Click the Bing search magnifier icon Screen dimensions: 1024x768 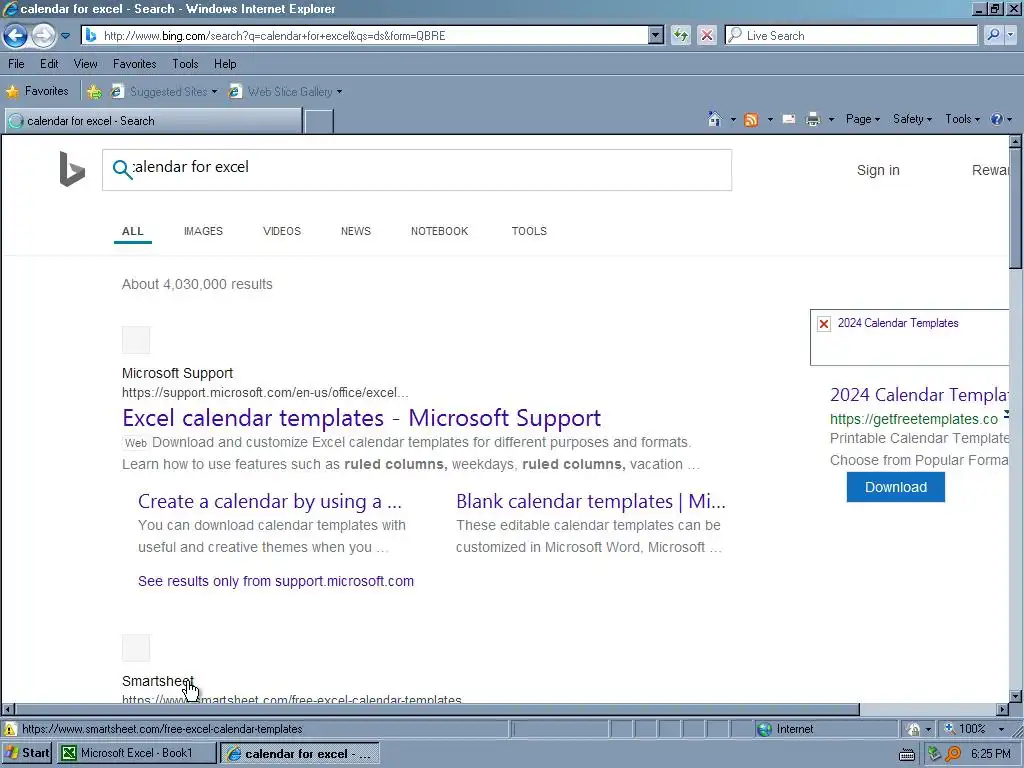click(122, 169)
